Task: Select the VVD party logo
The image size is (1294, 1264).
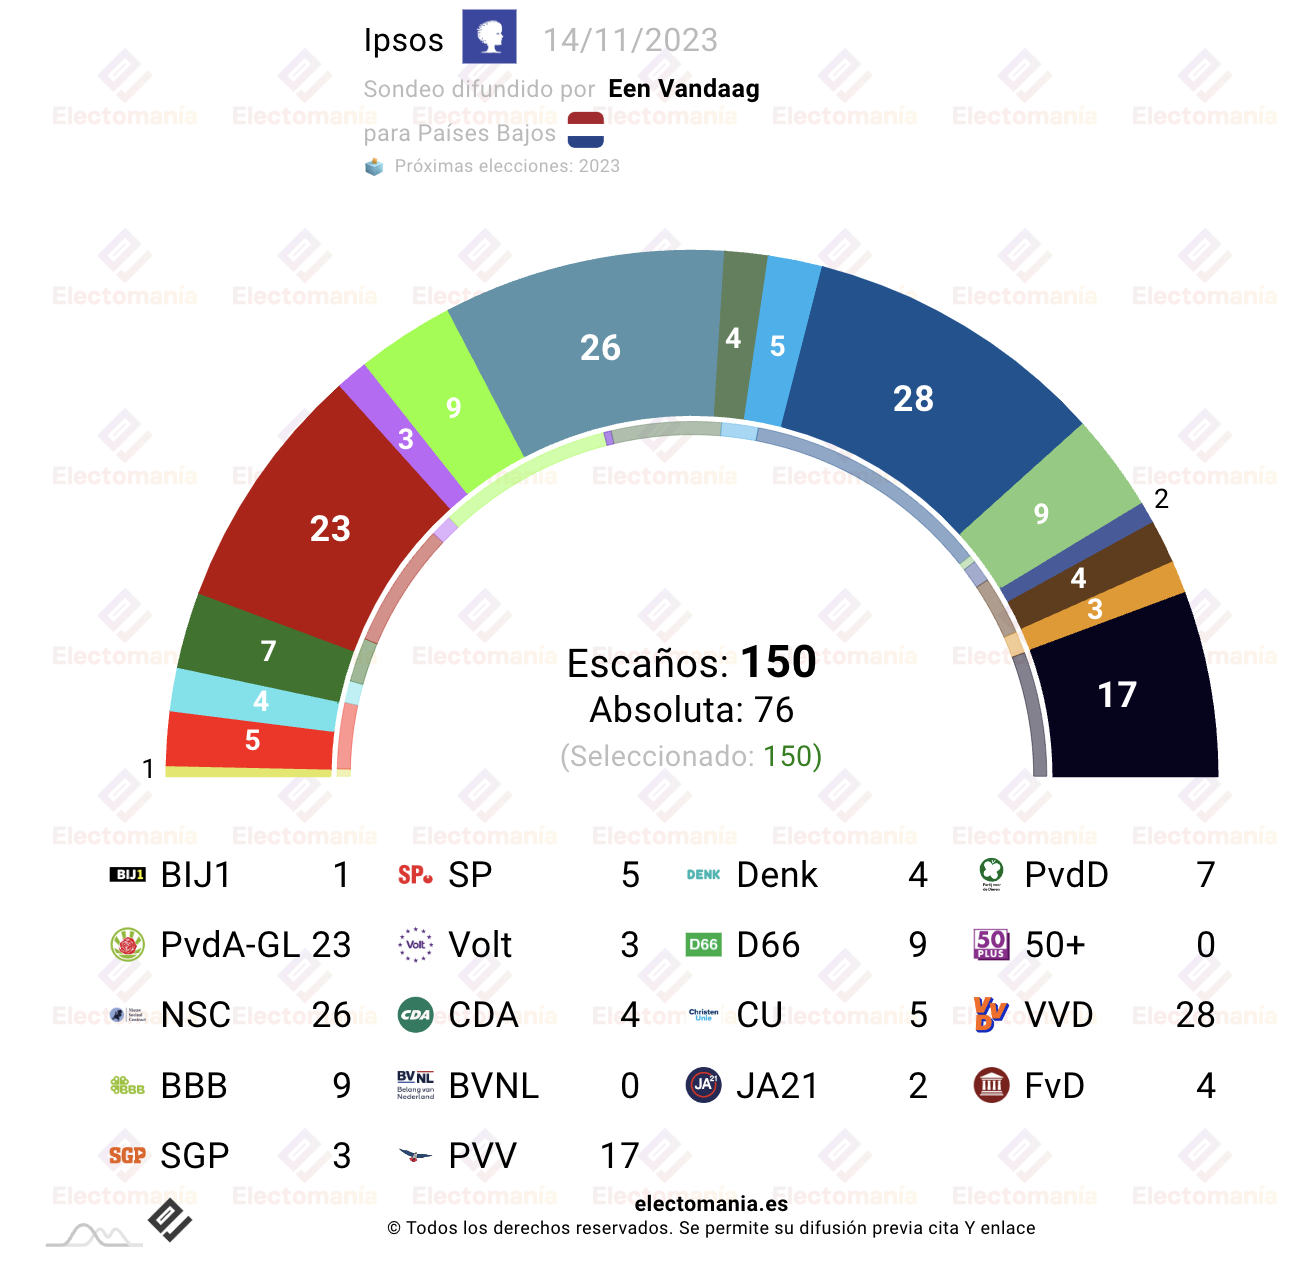Action: click(991, 1015)
